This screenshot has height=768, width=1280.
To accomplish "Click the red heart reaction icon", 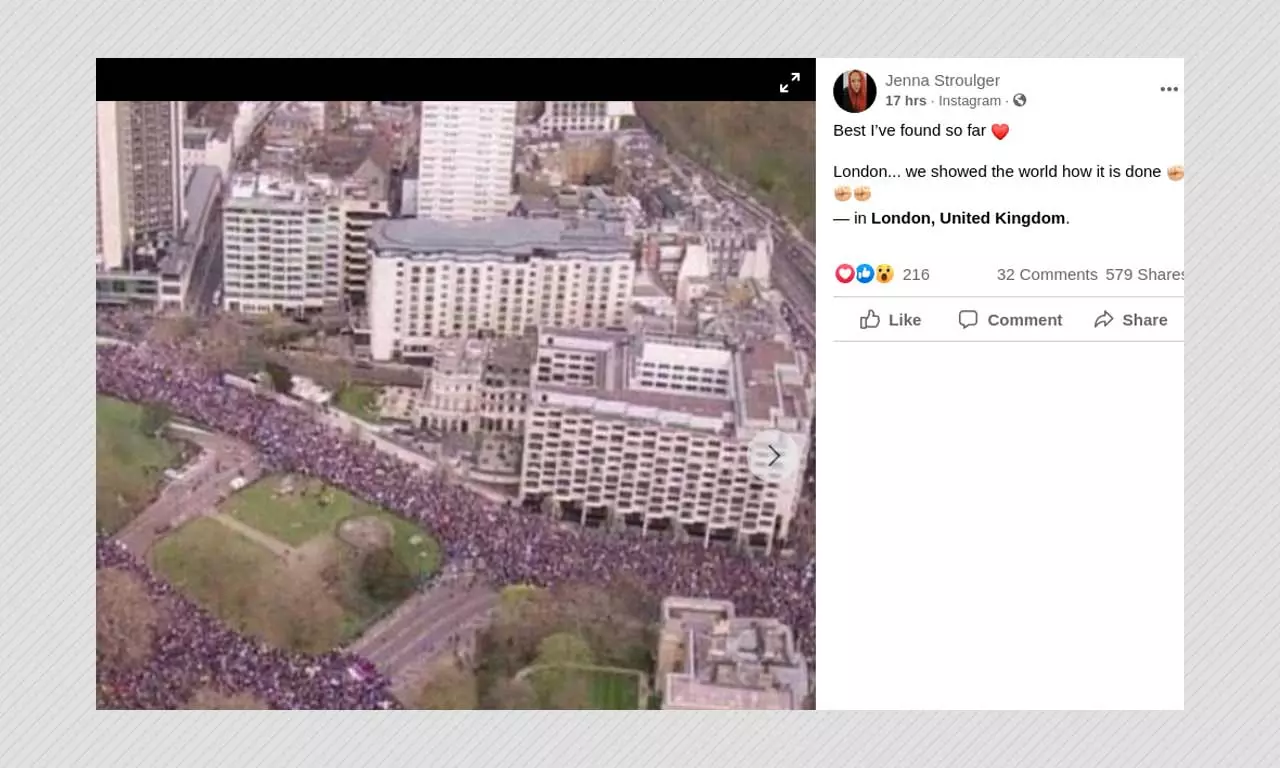I will (x=845, y=274).
